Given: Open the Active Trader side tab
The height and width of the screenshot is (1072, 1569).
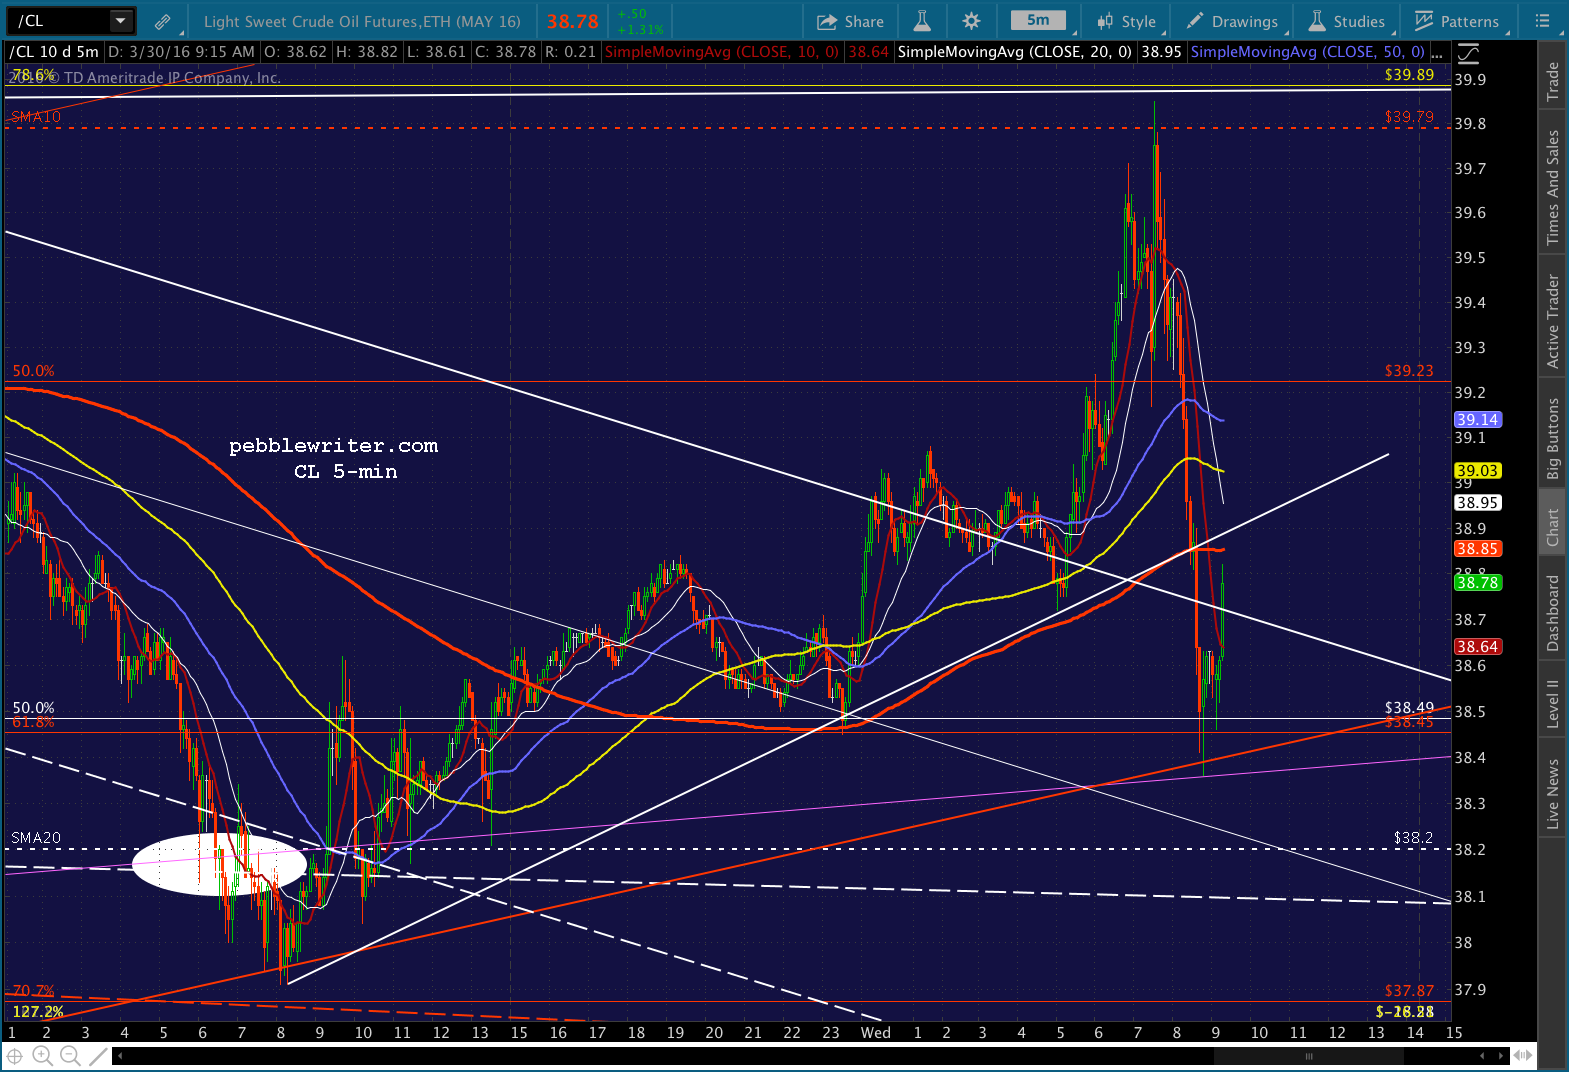Looking at the screenshot, I should pyautogui.click(x=1552, y=321).
